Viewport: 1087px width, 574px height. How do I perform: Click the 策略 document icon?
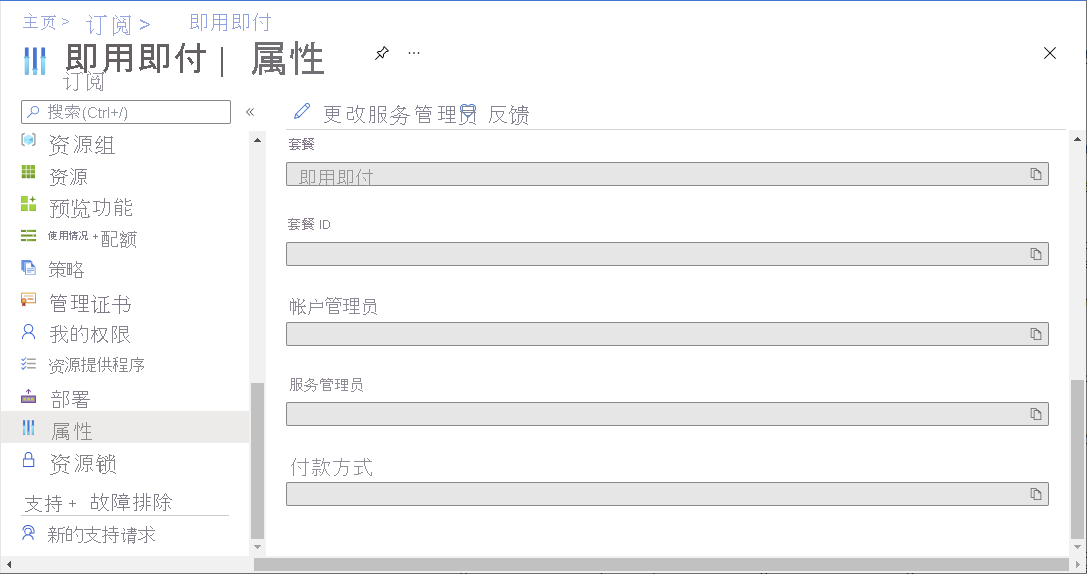(28, 267)
